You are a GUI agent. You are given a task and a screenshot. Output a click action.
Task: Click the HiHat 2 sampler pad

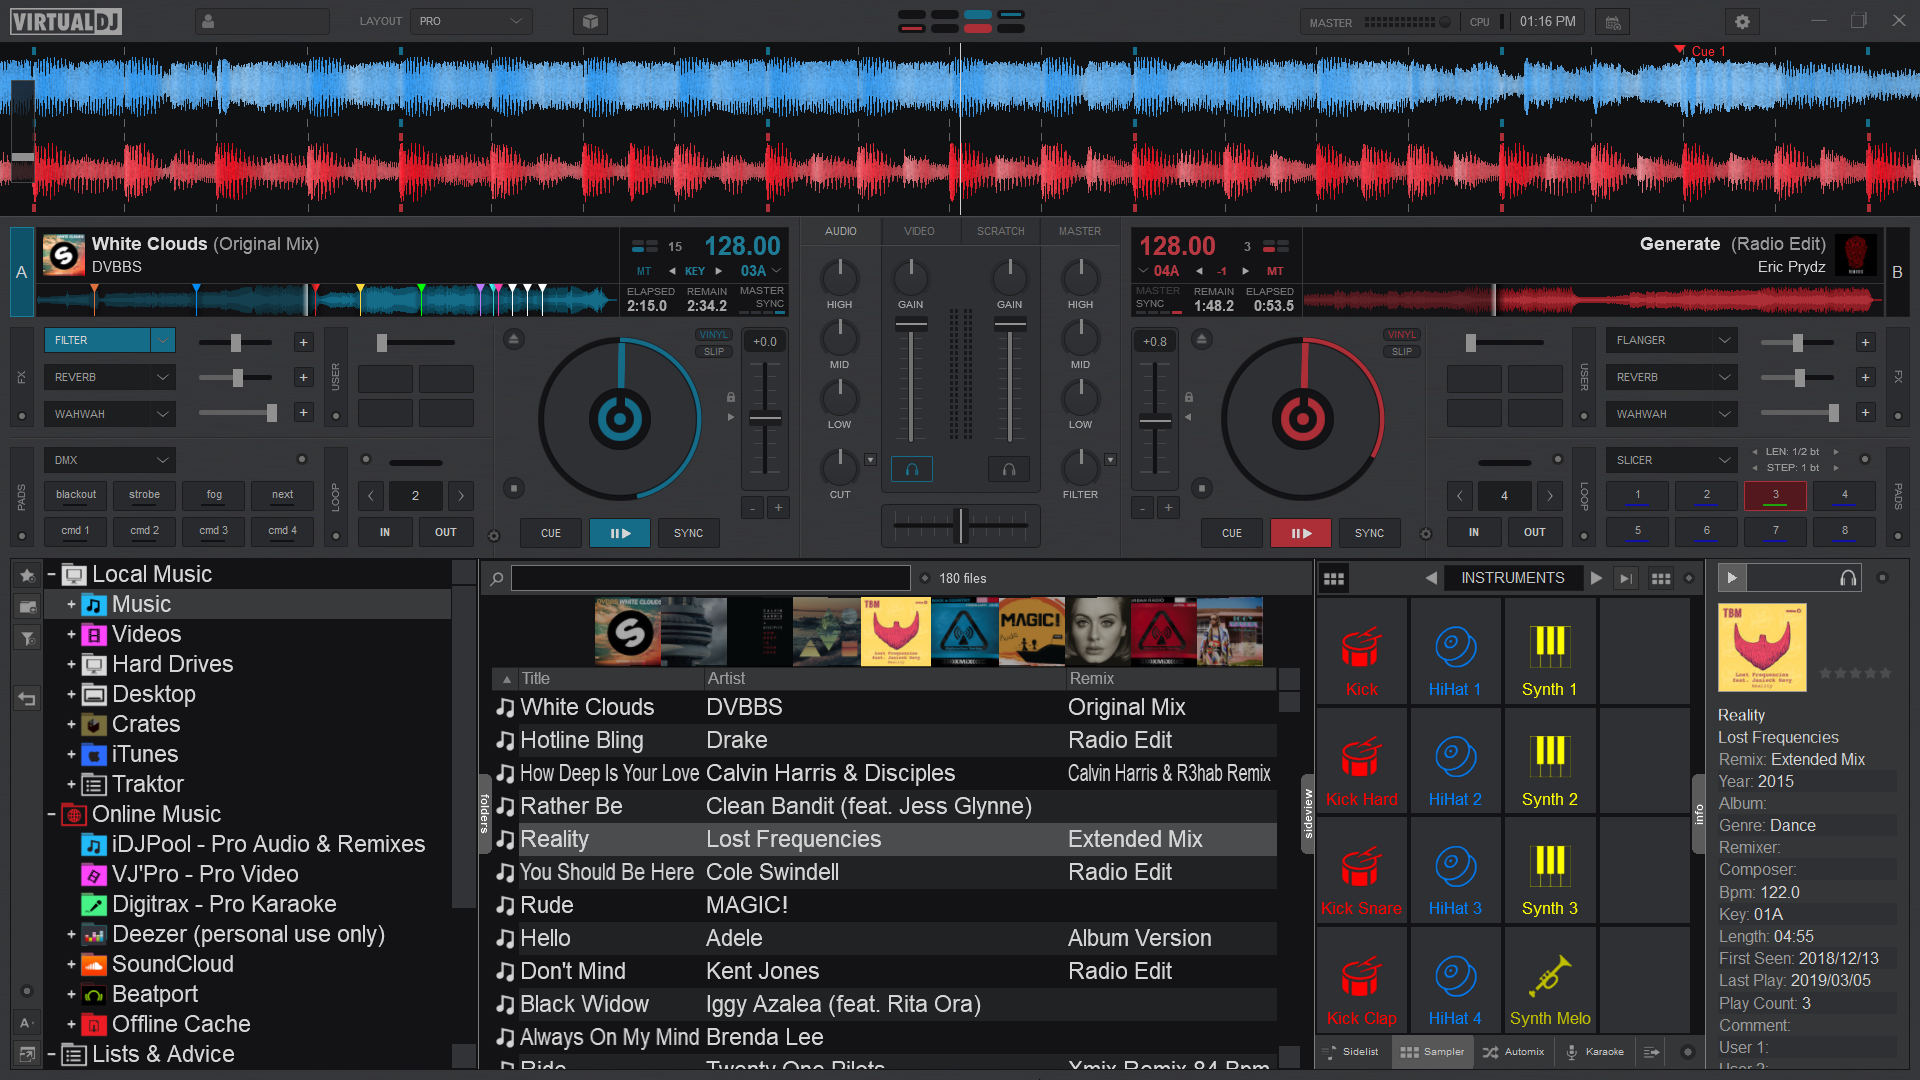1455,764
